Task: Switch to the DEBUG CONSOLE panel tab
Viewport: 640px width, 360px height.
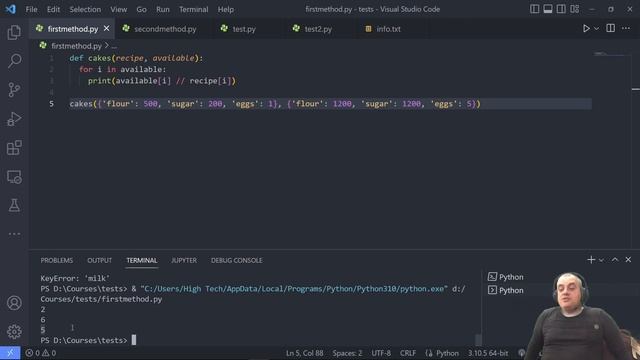Action: 236,260
